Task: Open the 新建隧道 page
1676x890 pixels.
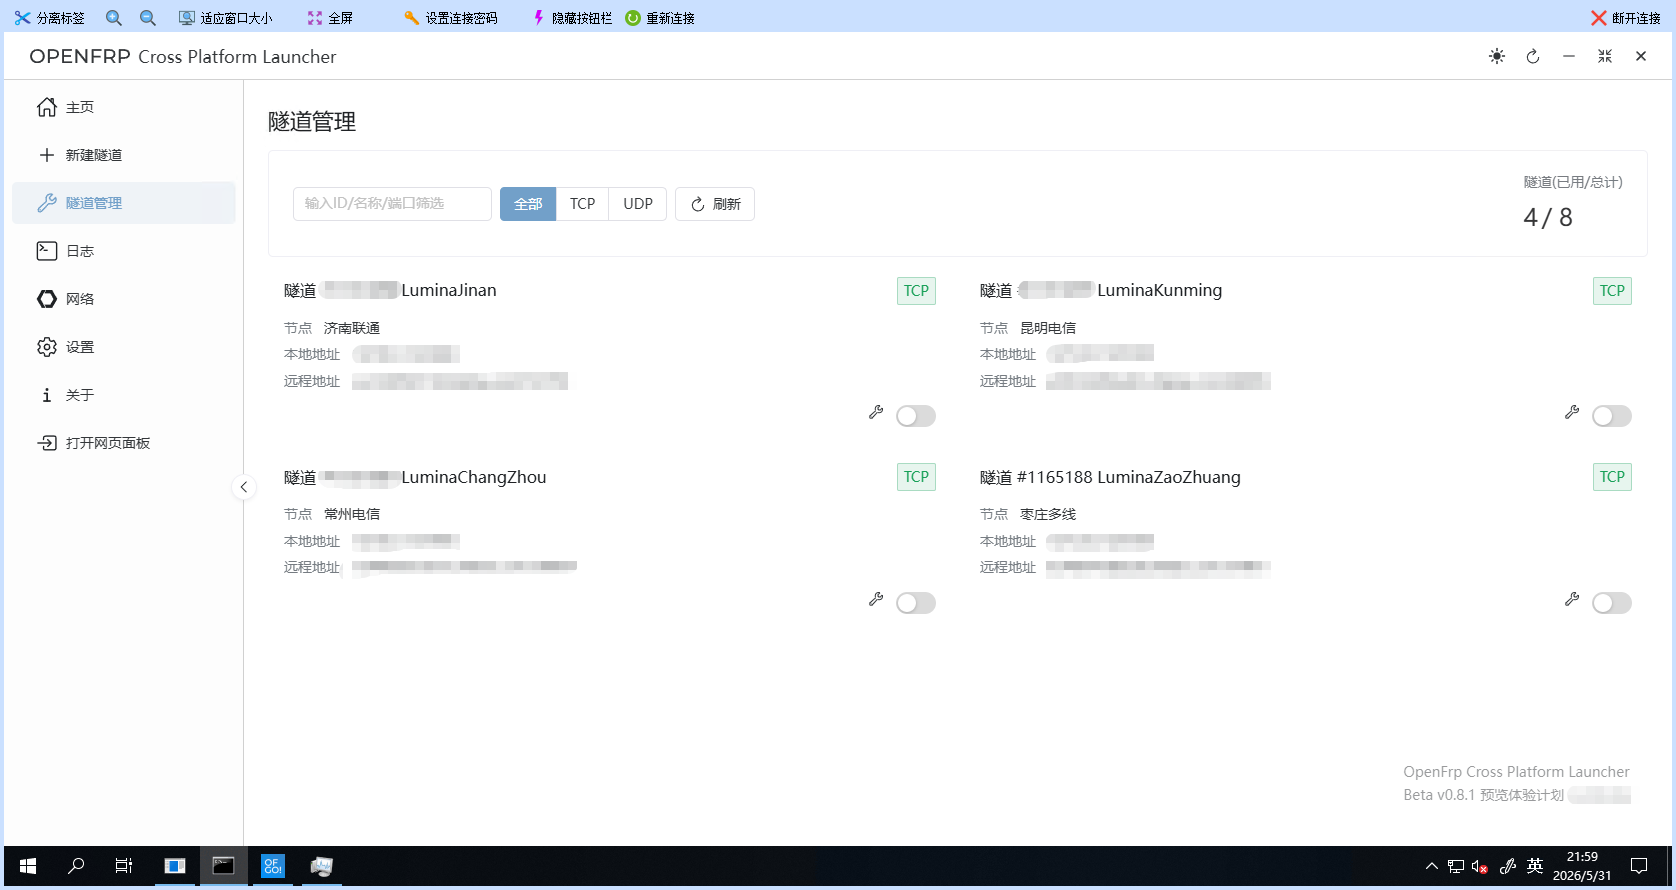Action: [124, 155]
